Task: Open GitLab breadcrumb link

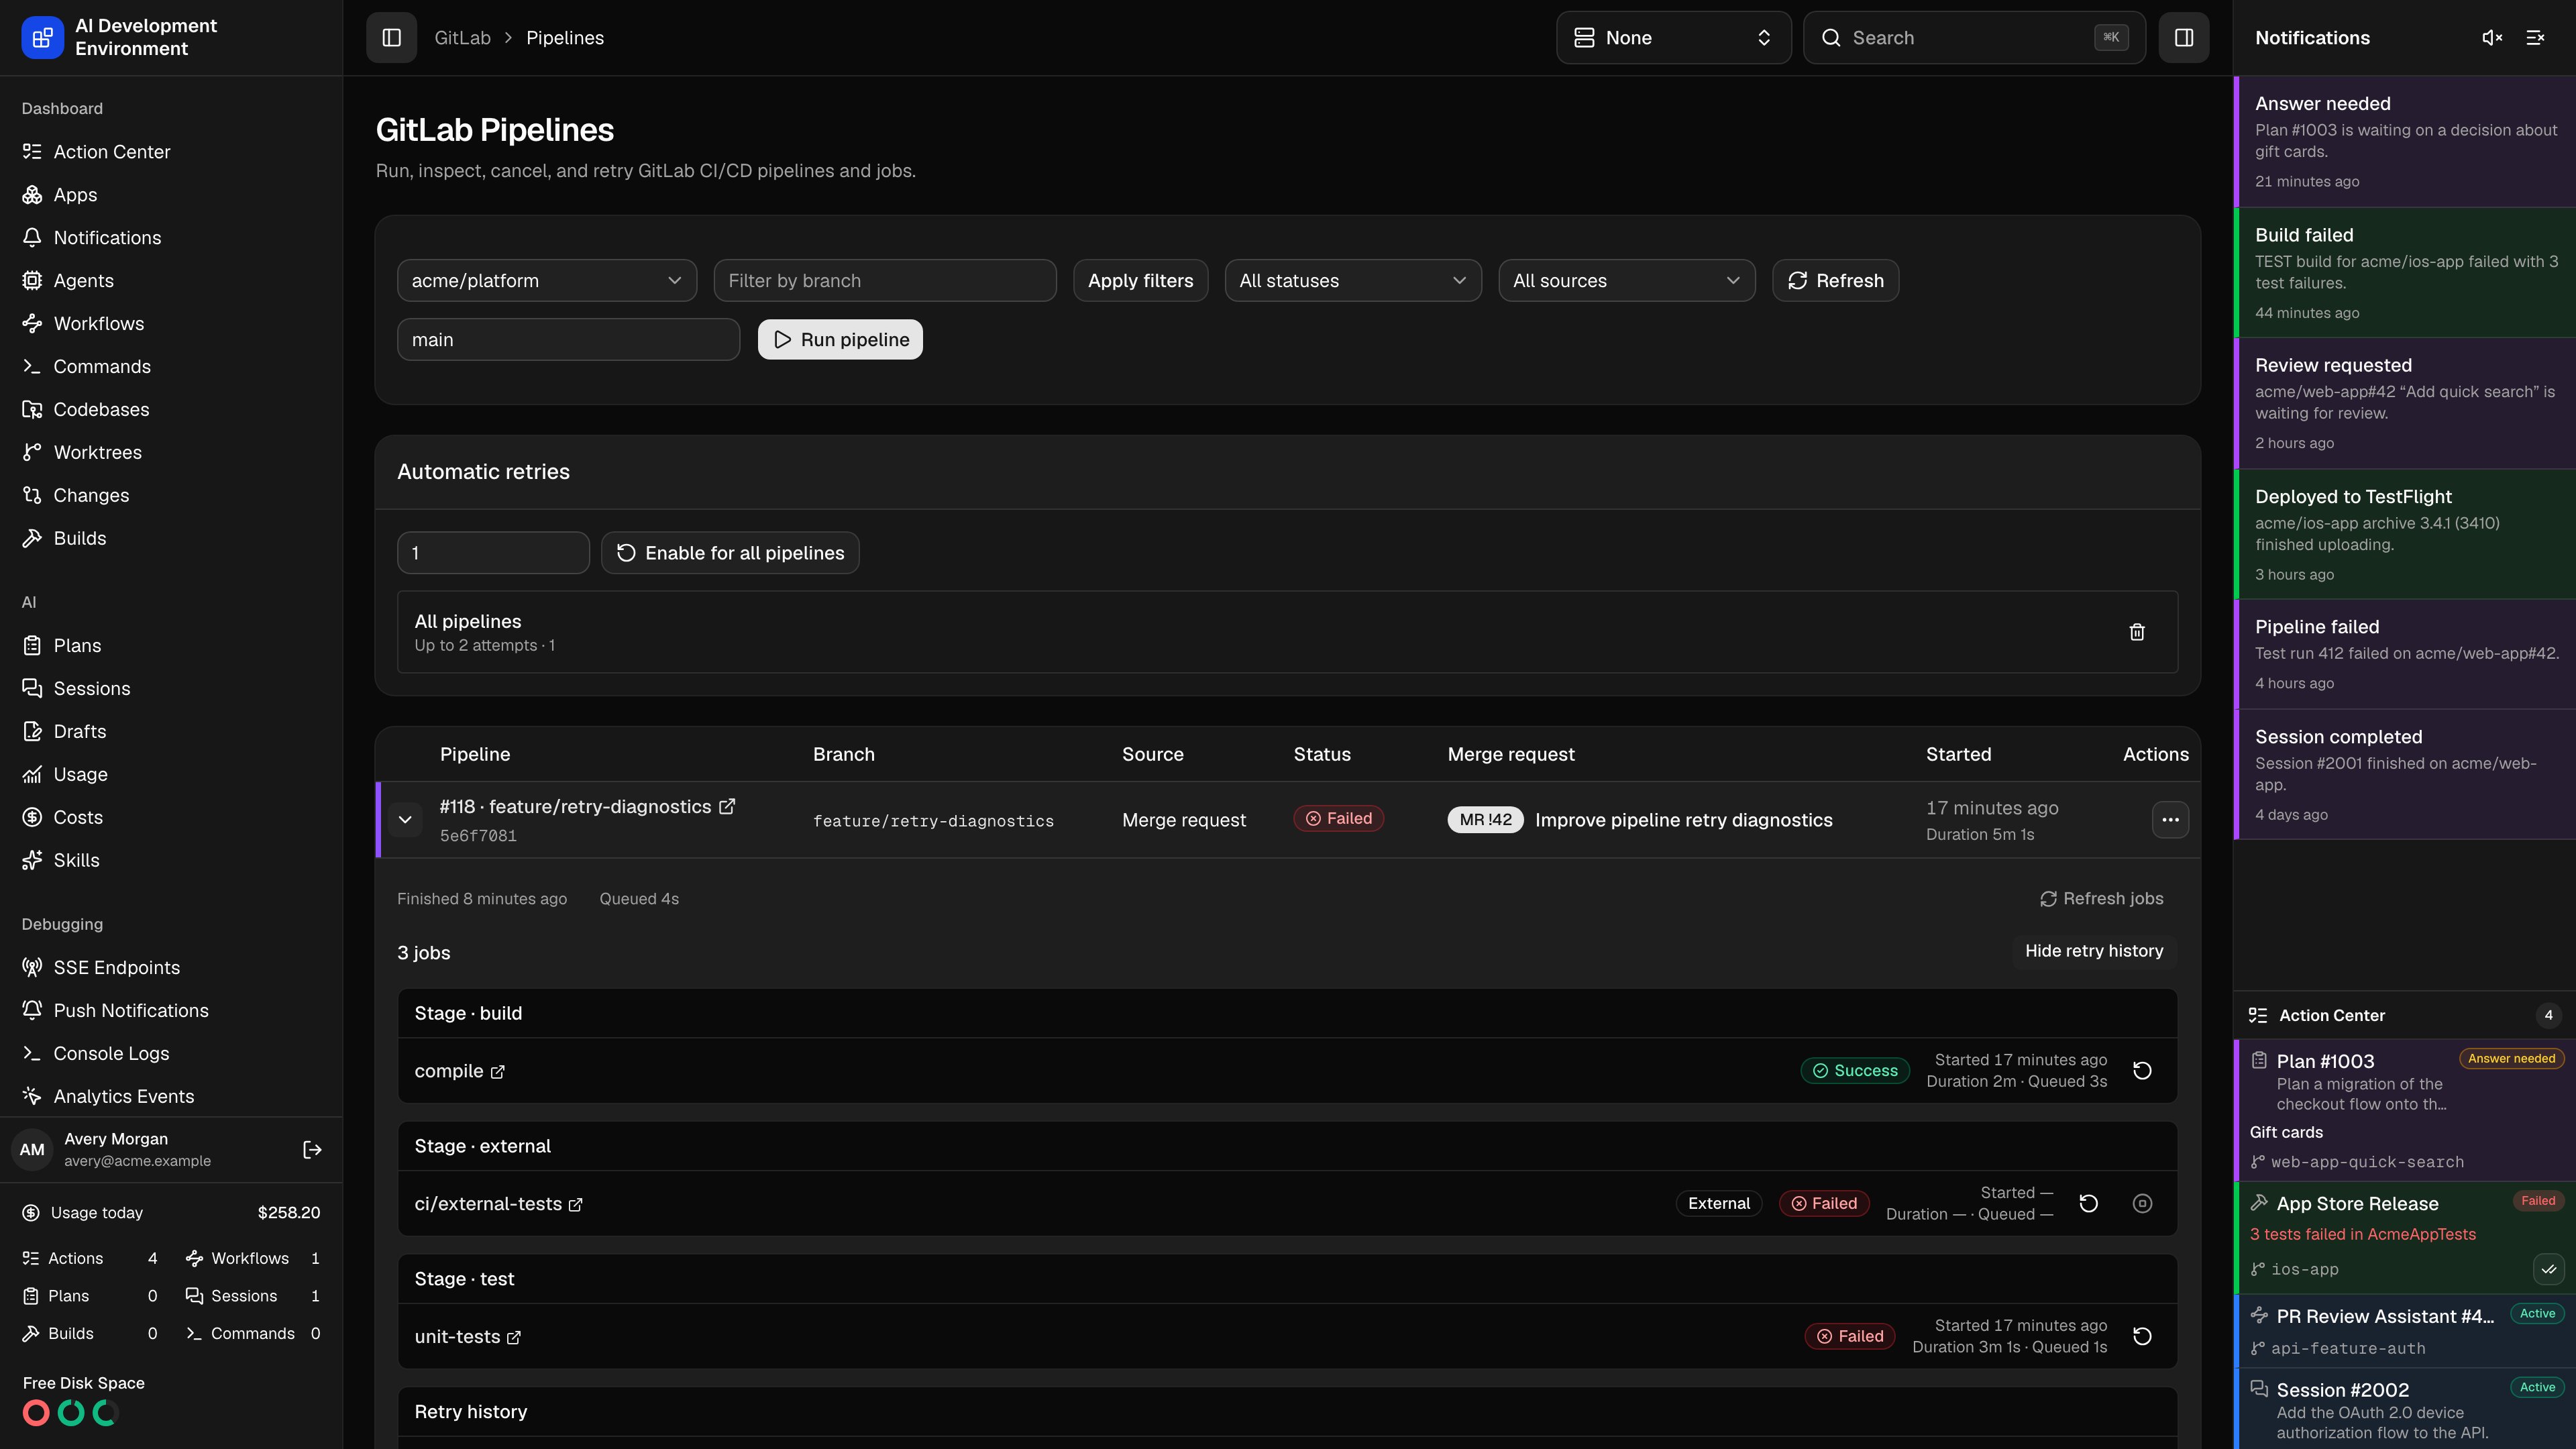Action: pyautogui.click(x=462, y=38)
